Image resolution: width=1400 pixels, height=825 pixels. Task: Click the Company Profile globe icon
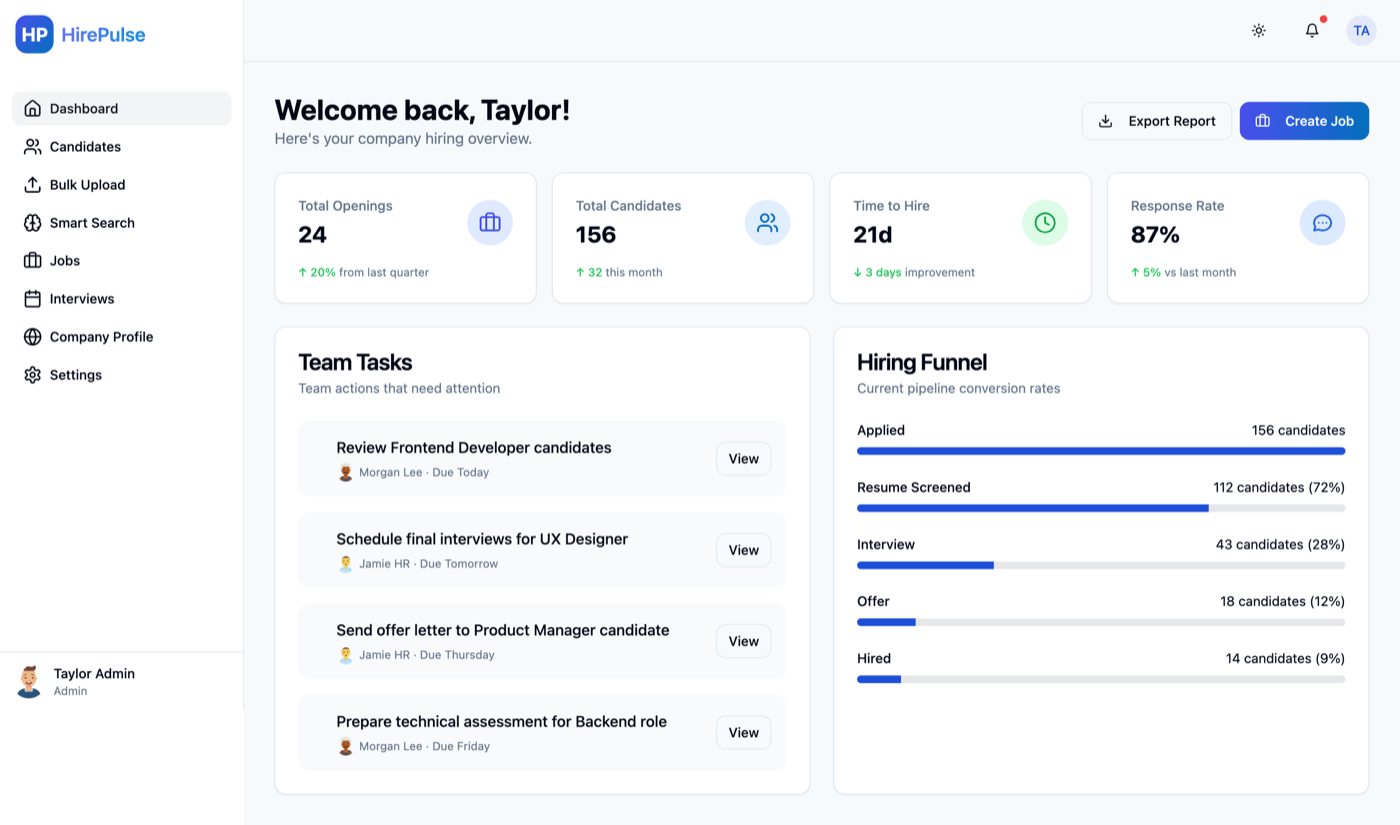[x=32, y=336]
